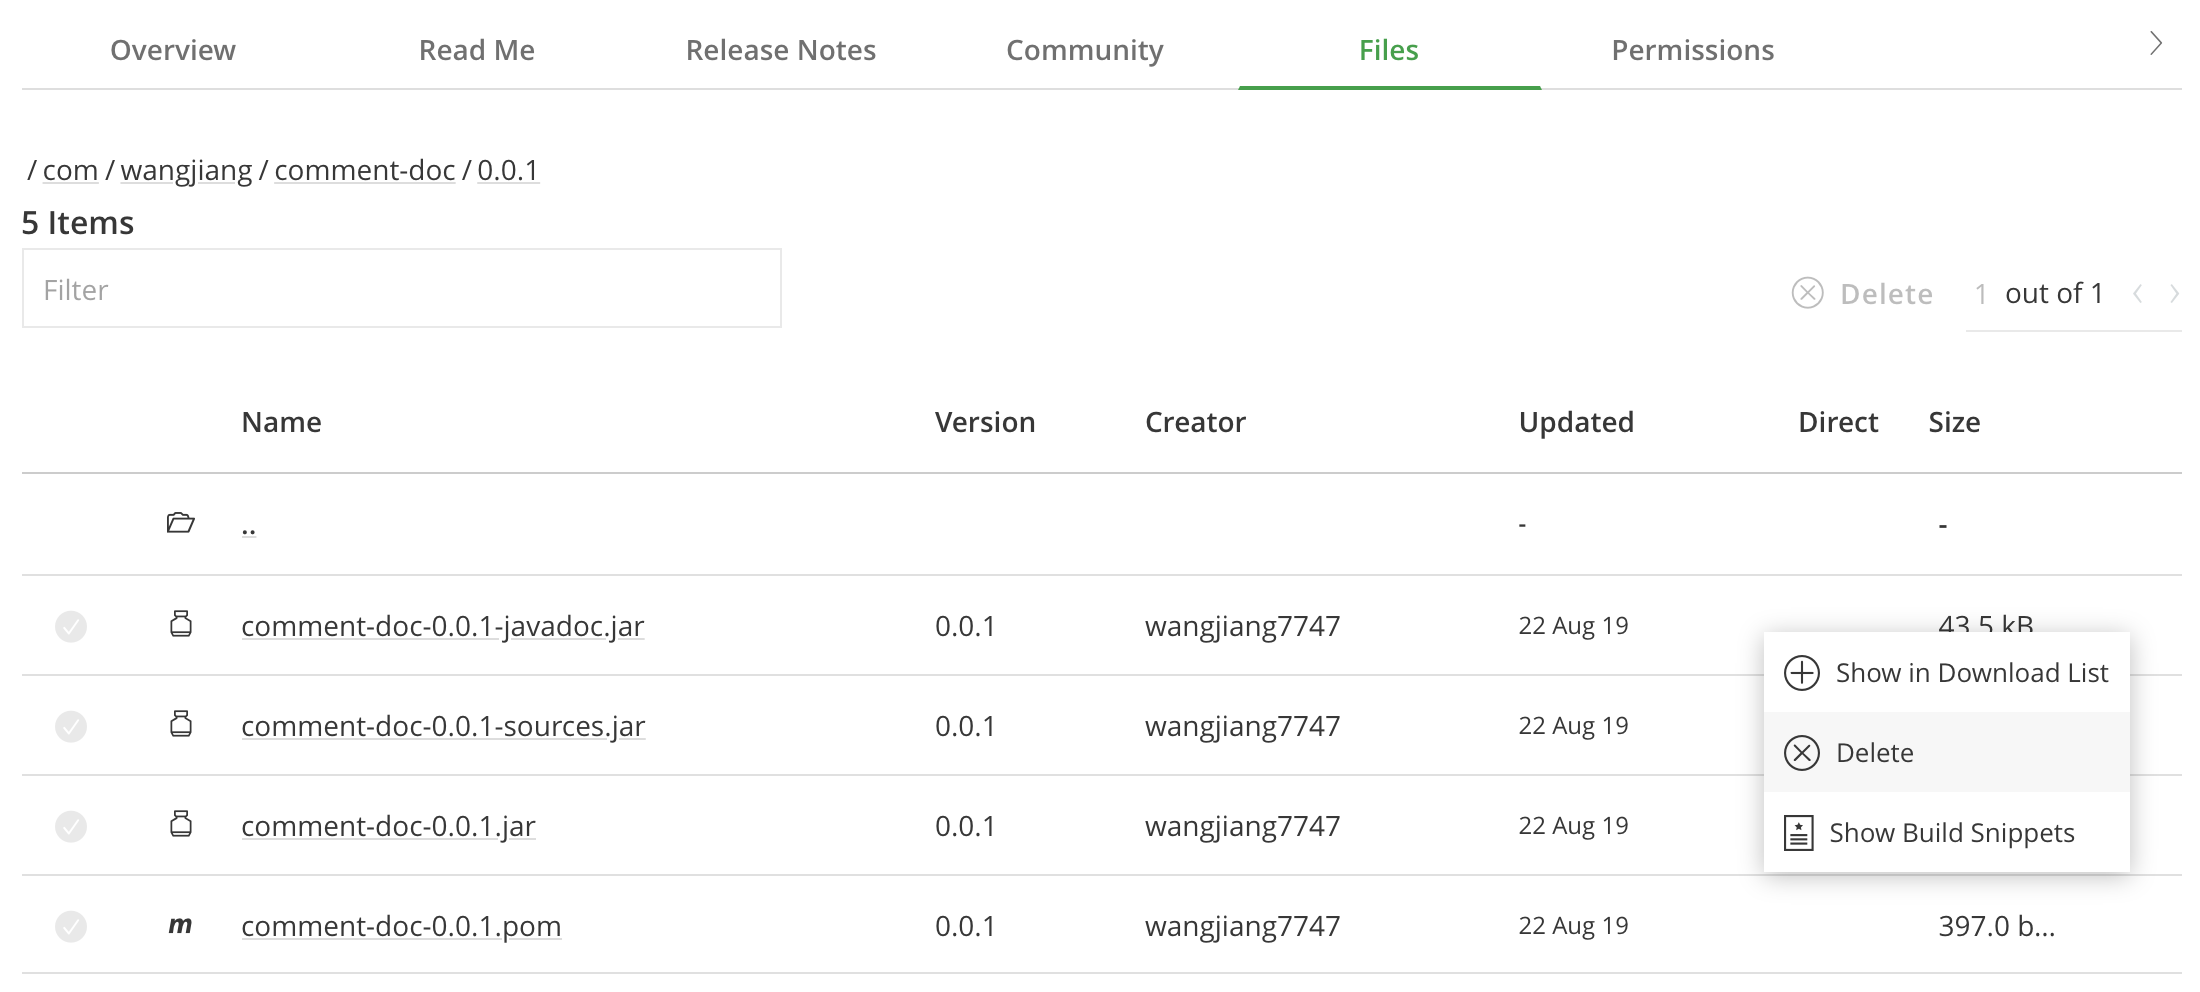Screen dimensions: 2200x992
Task: Click the plus icon for Show in Download List
Action: pos(1802,673)
